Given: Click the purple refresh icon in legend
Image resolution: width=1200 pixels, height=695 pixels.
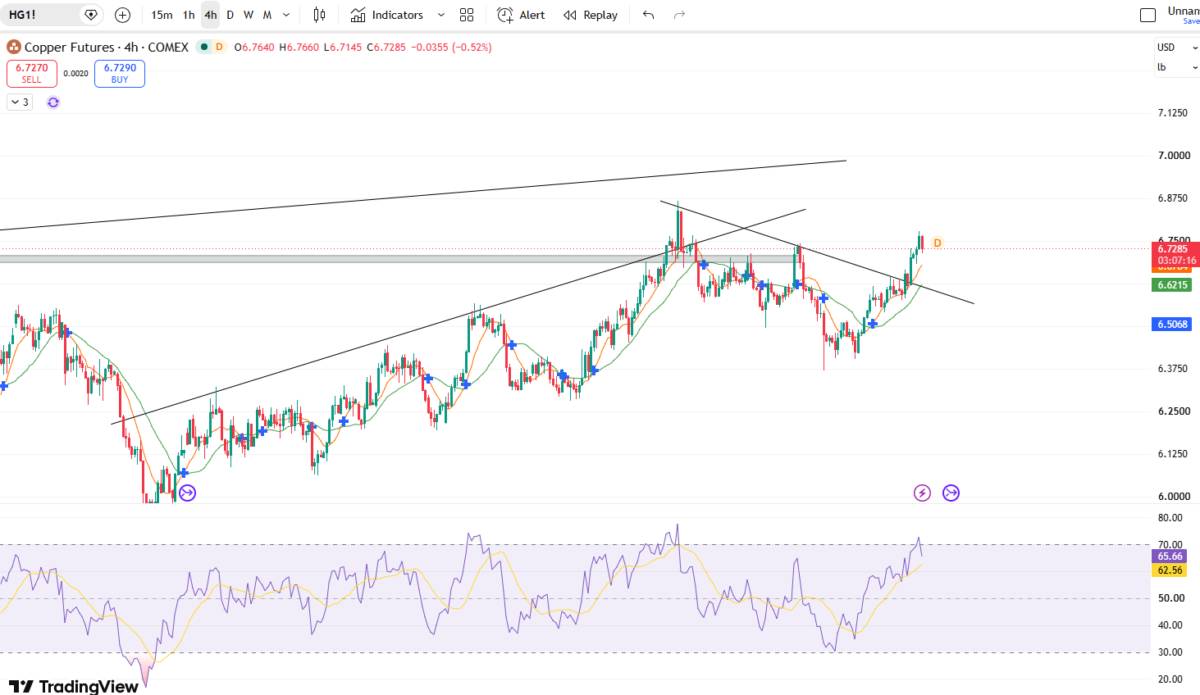Looking at the screenshot, I should (x=53, y=102).
